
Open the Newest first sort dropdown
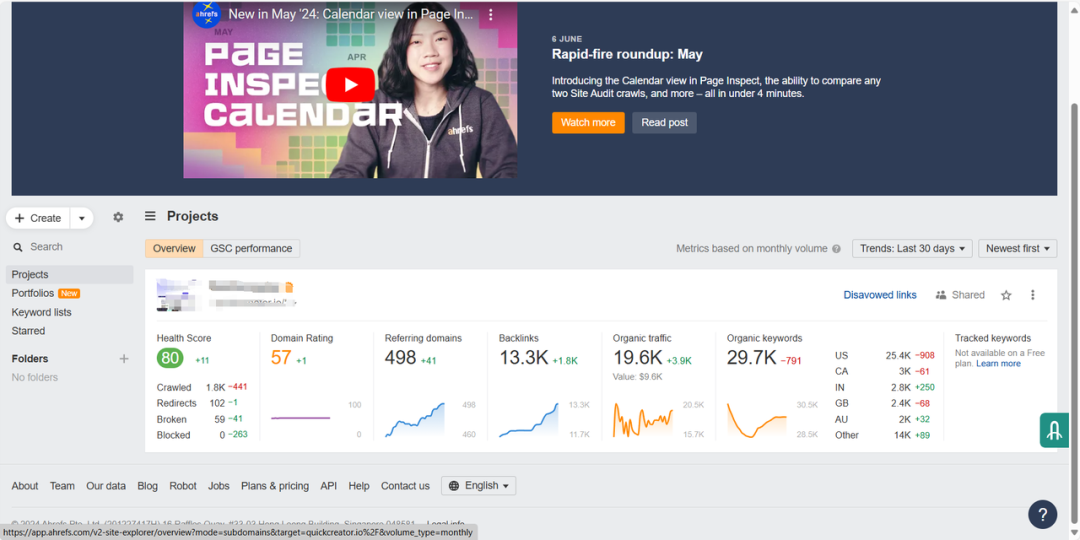click(x=1017, y=249)
